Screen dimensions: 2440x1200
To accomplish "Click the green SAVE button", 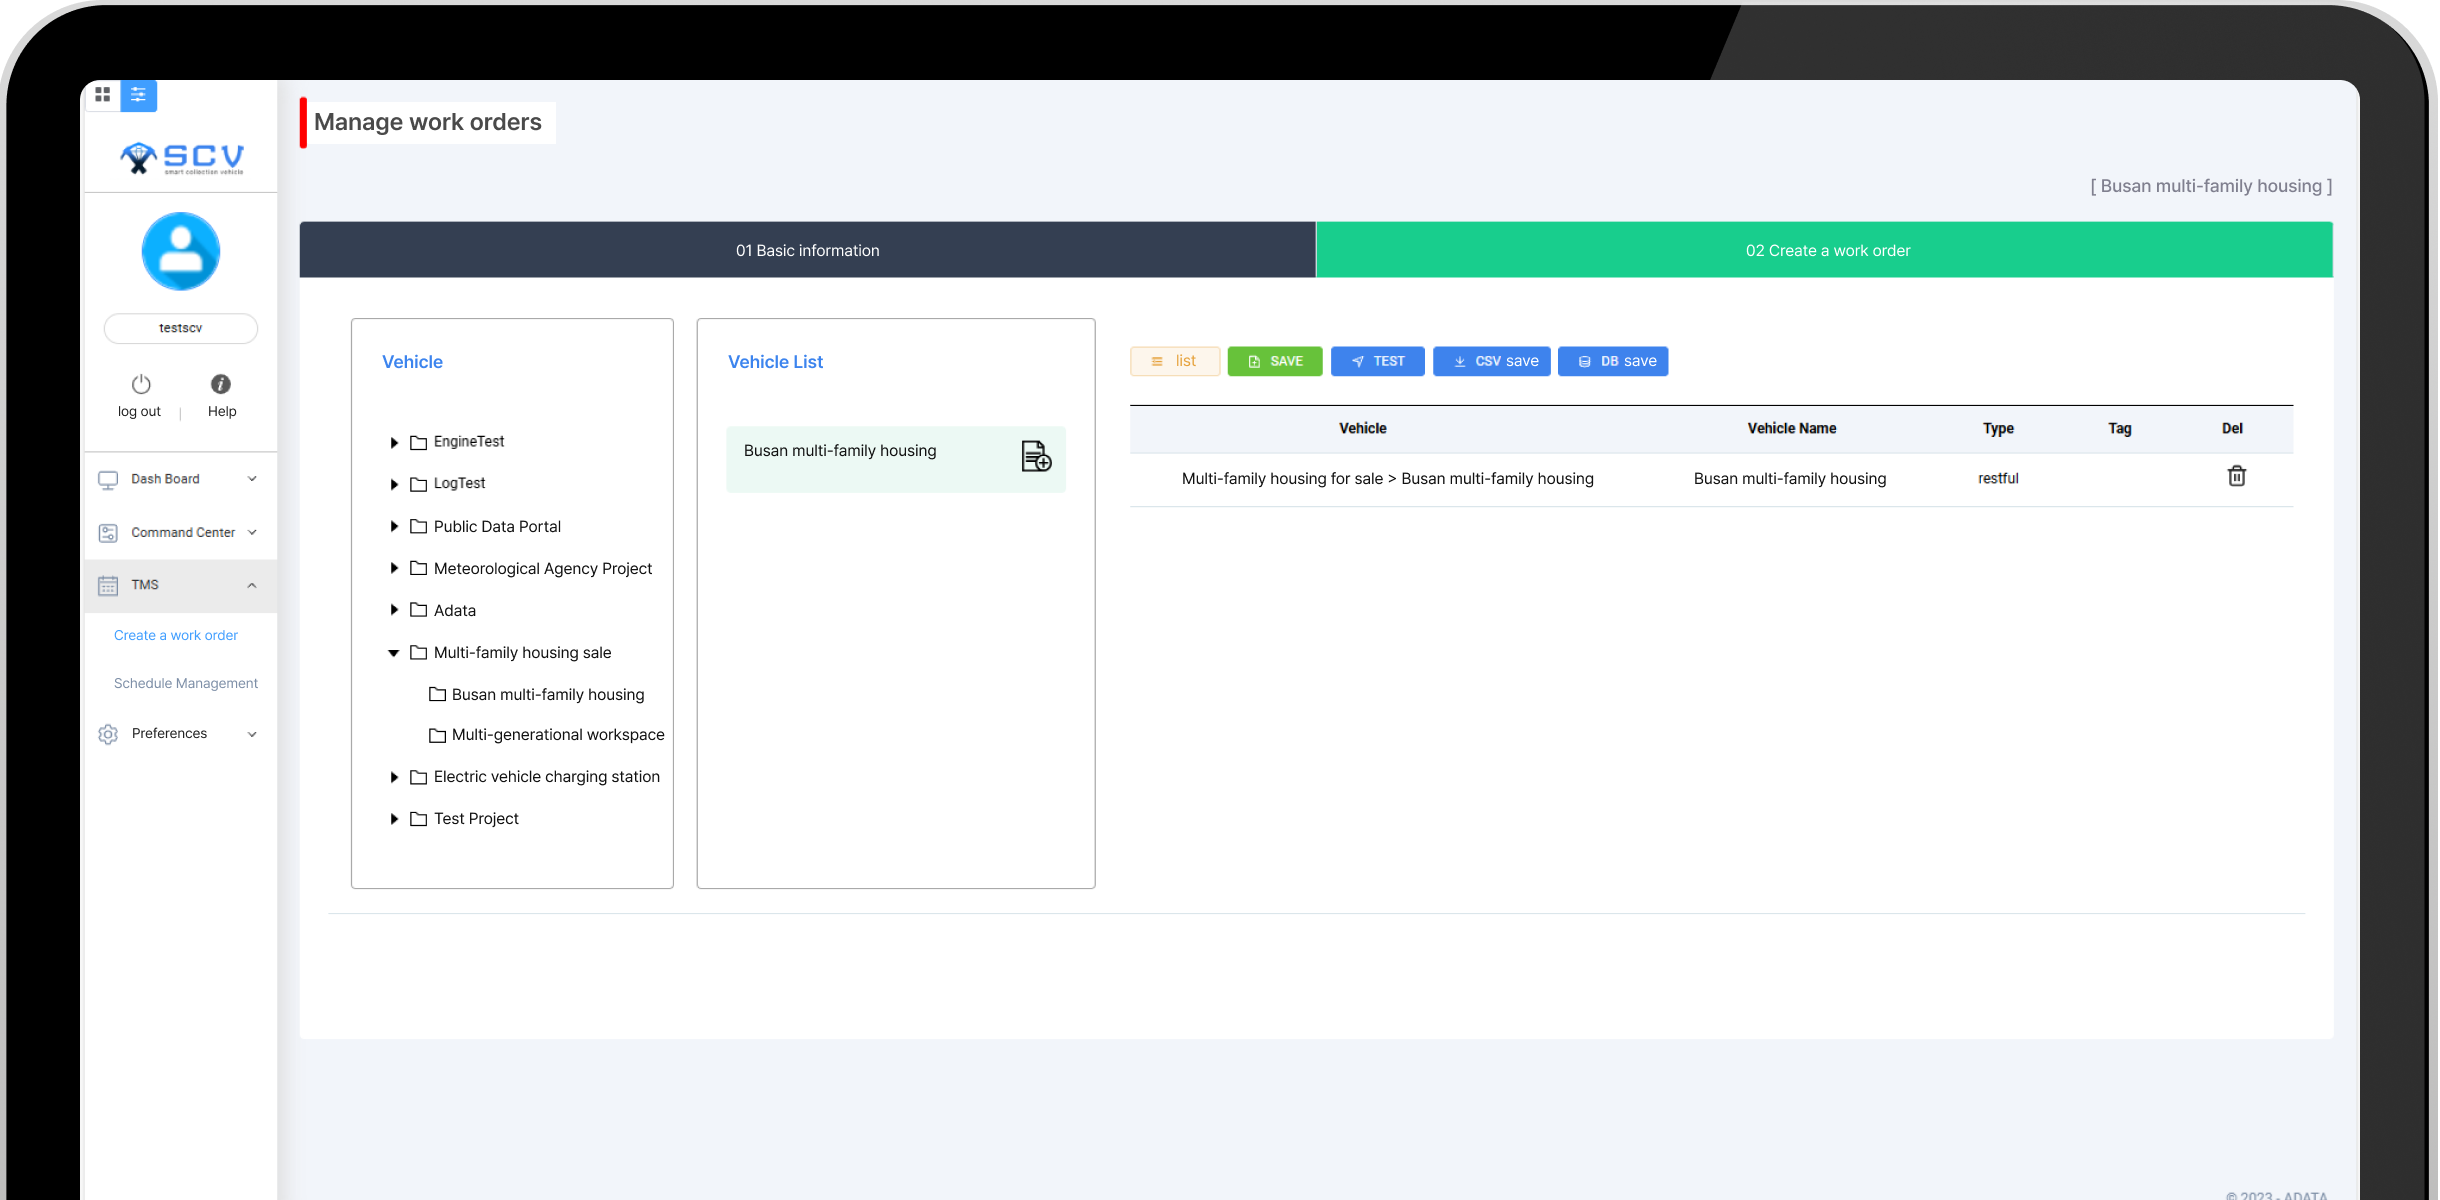I will coord(1275,361).
